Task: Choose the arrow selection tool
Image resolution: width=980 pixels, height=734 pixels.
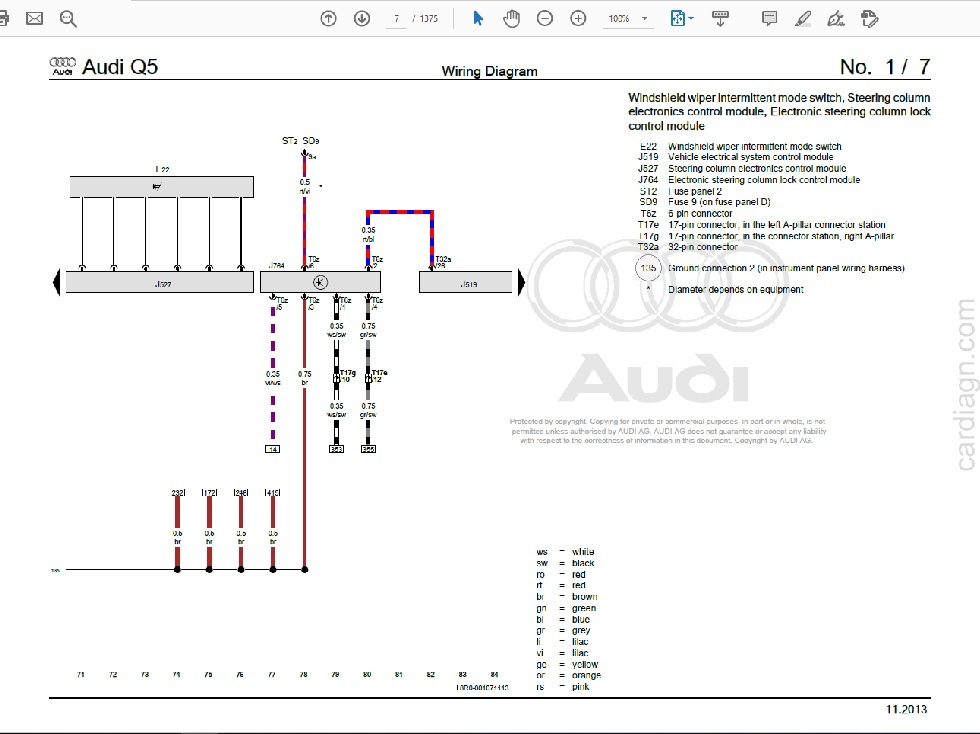Action: [x=478, y=19]
